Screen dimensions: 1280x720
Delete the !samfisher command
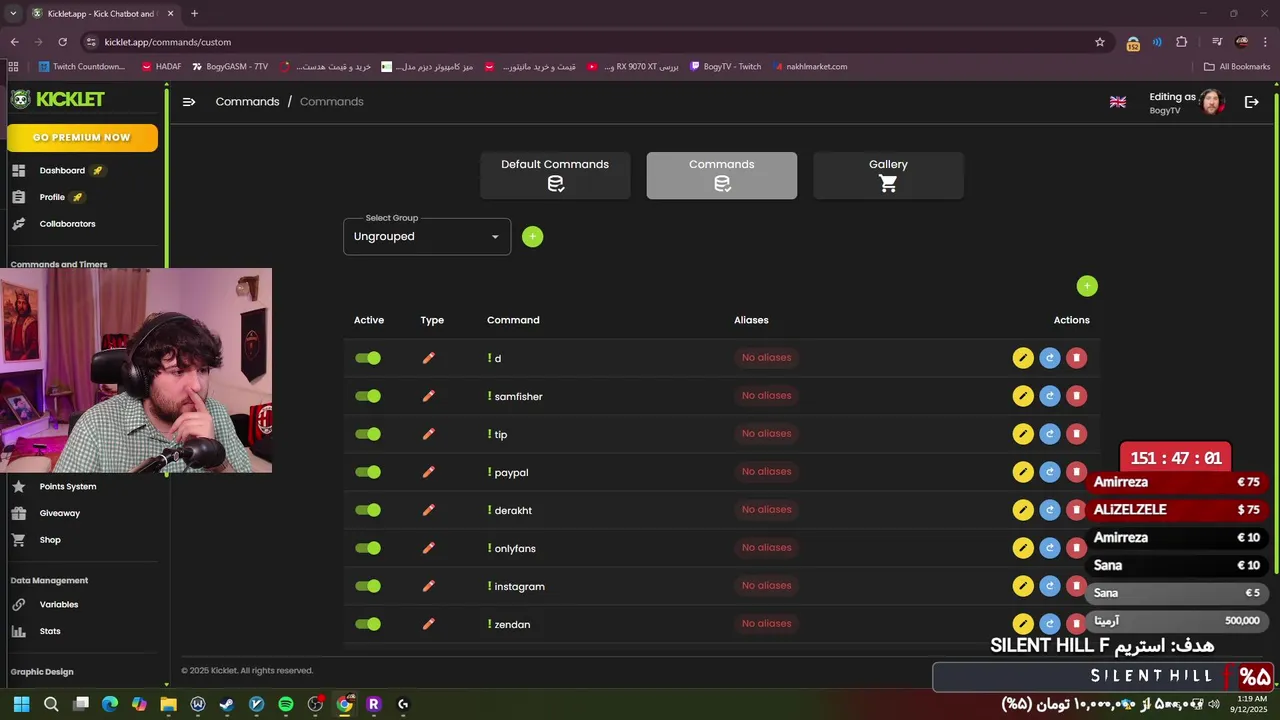[1077, 396]
